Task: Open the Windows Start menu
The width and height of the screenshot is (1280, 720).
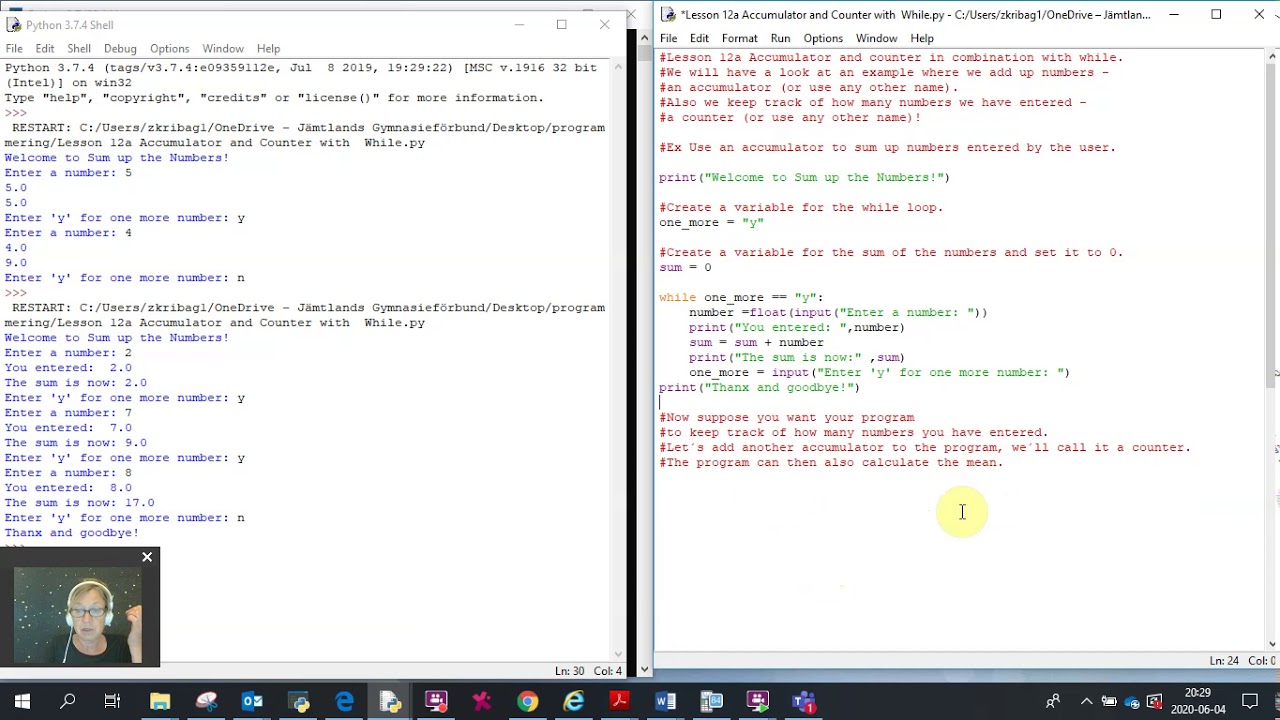Action: 22,701
